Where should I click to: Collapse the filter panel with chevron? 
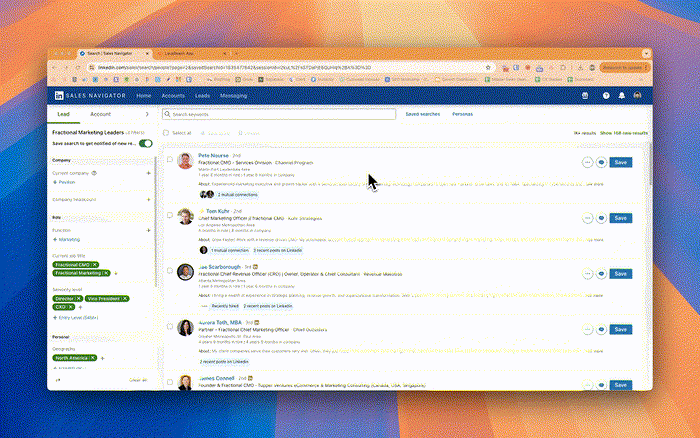(147, 114)
